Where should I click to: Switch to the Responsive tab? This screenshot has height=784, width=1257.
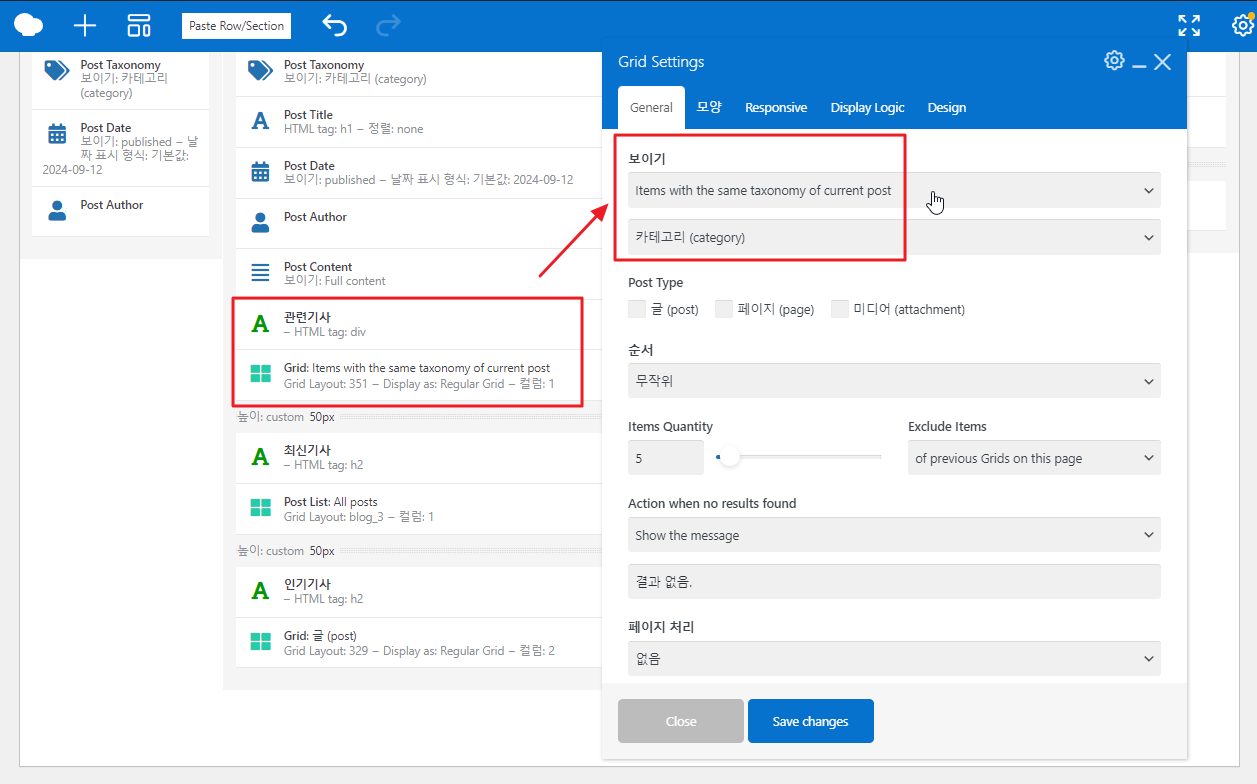pos(776,108)
